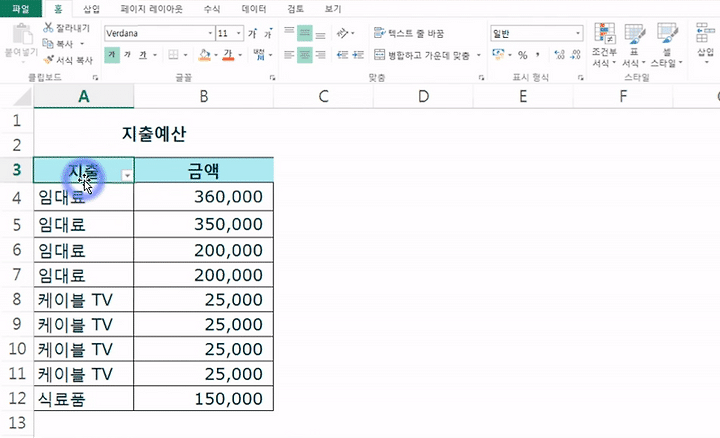This screenshot has height=438, width=720.
Task: Click the Cut (잘라내기) scissors icon
Action: click(x=48, y=28)
